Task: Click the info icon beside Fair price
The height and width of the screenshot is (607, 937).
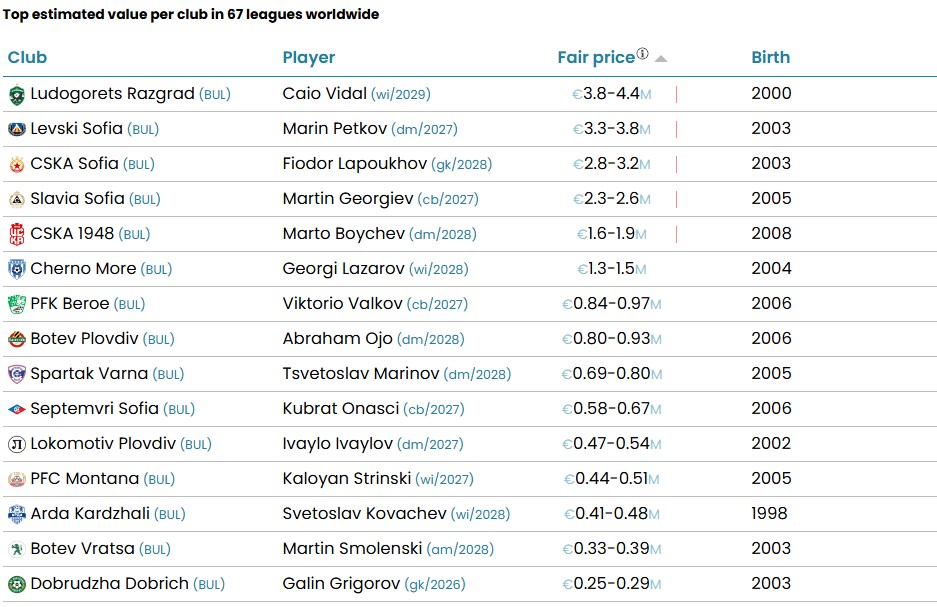Action: point(643,54)
